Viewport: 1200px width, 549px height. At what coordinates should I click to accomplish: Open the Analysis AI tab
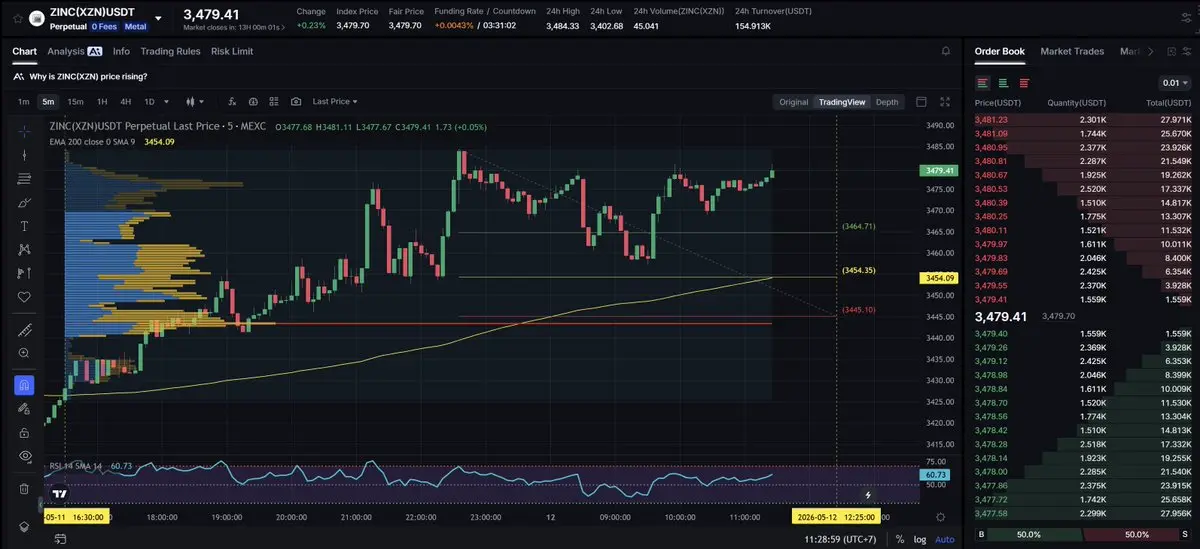[75, 51]
